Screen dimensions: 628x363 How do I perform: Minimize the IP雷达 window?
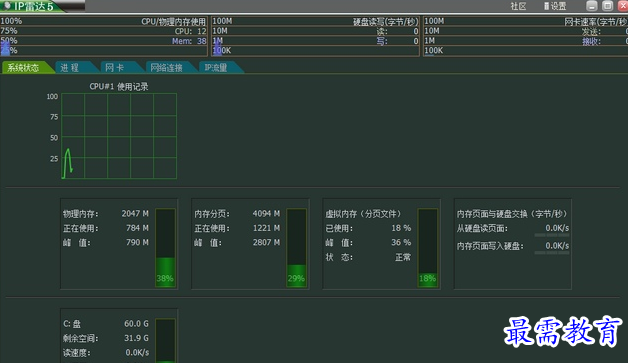point(592,6)
